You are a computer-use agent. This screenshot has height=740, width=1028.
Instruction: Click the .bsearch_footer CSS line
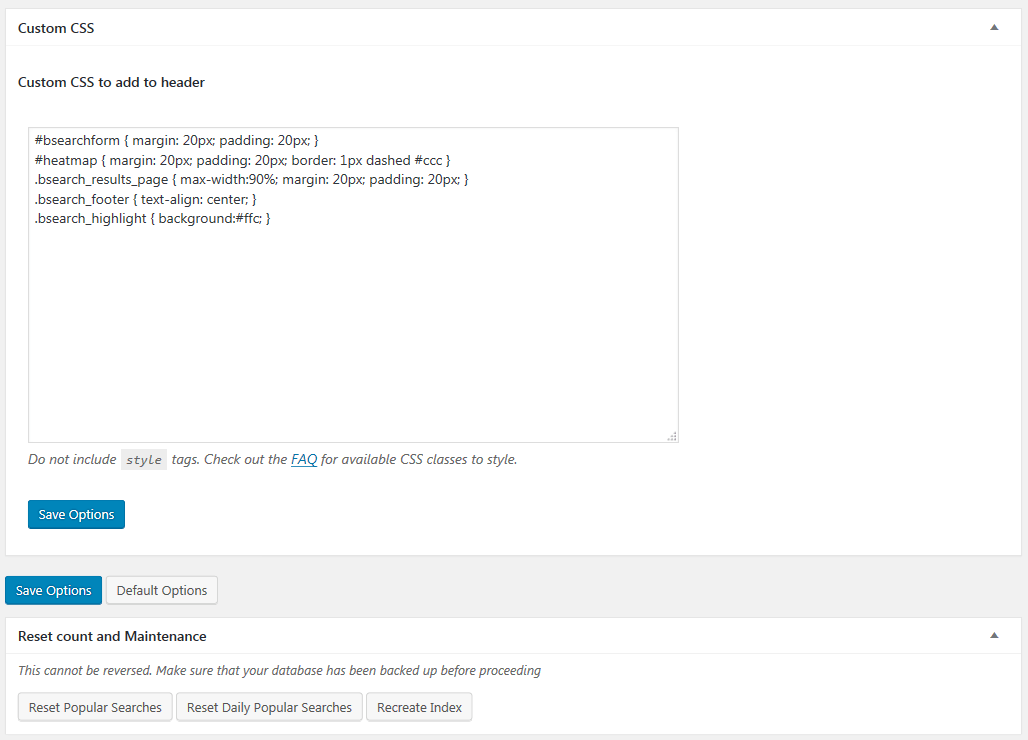pyautogui.click(x=145, y=199)
